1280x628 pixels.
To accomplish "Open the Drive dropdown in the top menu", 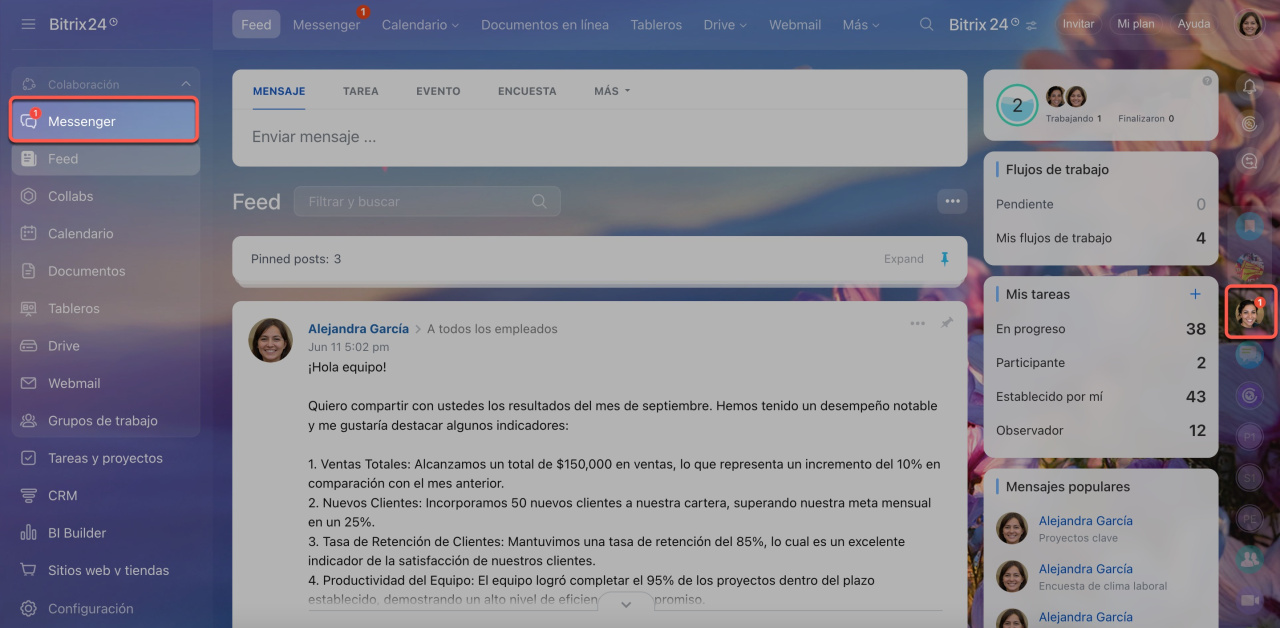I will coord(725,25).
